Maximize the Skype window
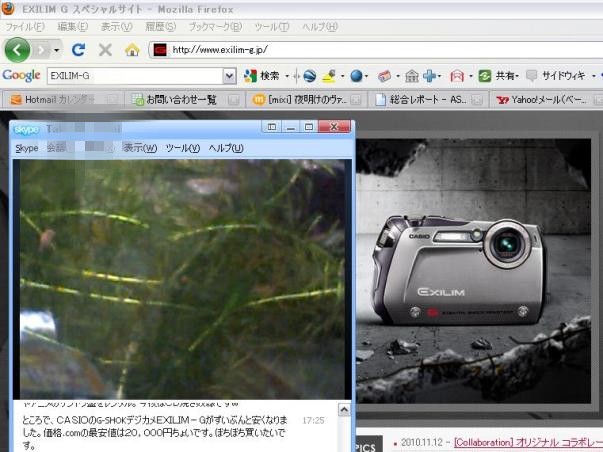The width and height of the screenshot is (603, 452). (x=309, y=127)
